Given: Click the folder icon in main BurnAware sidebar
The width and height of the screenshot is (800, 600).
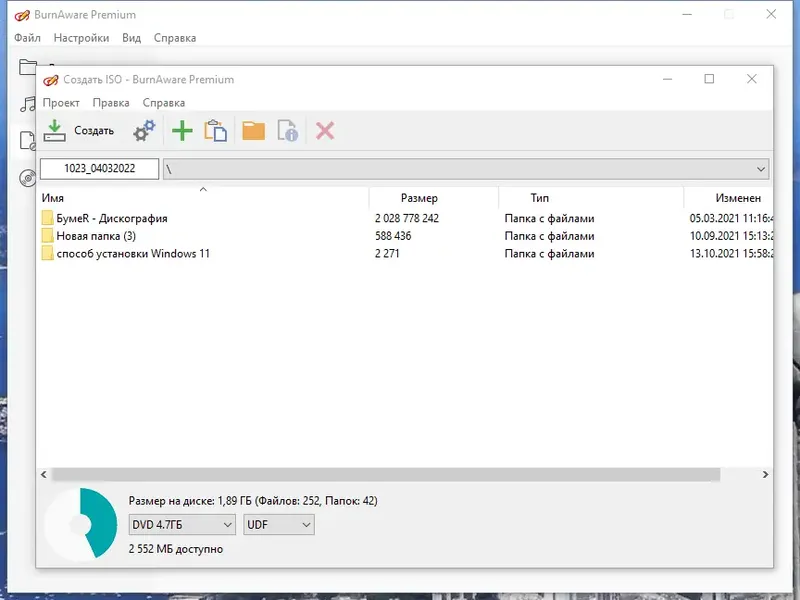Looking at the screenshot, I should pos(28,67).
